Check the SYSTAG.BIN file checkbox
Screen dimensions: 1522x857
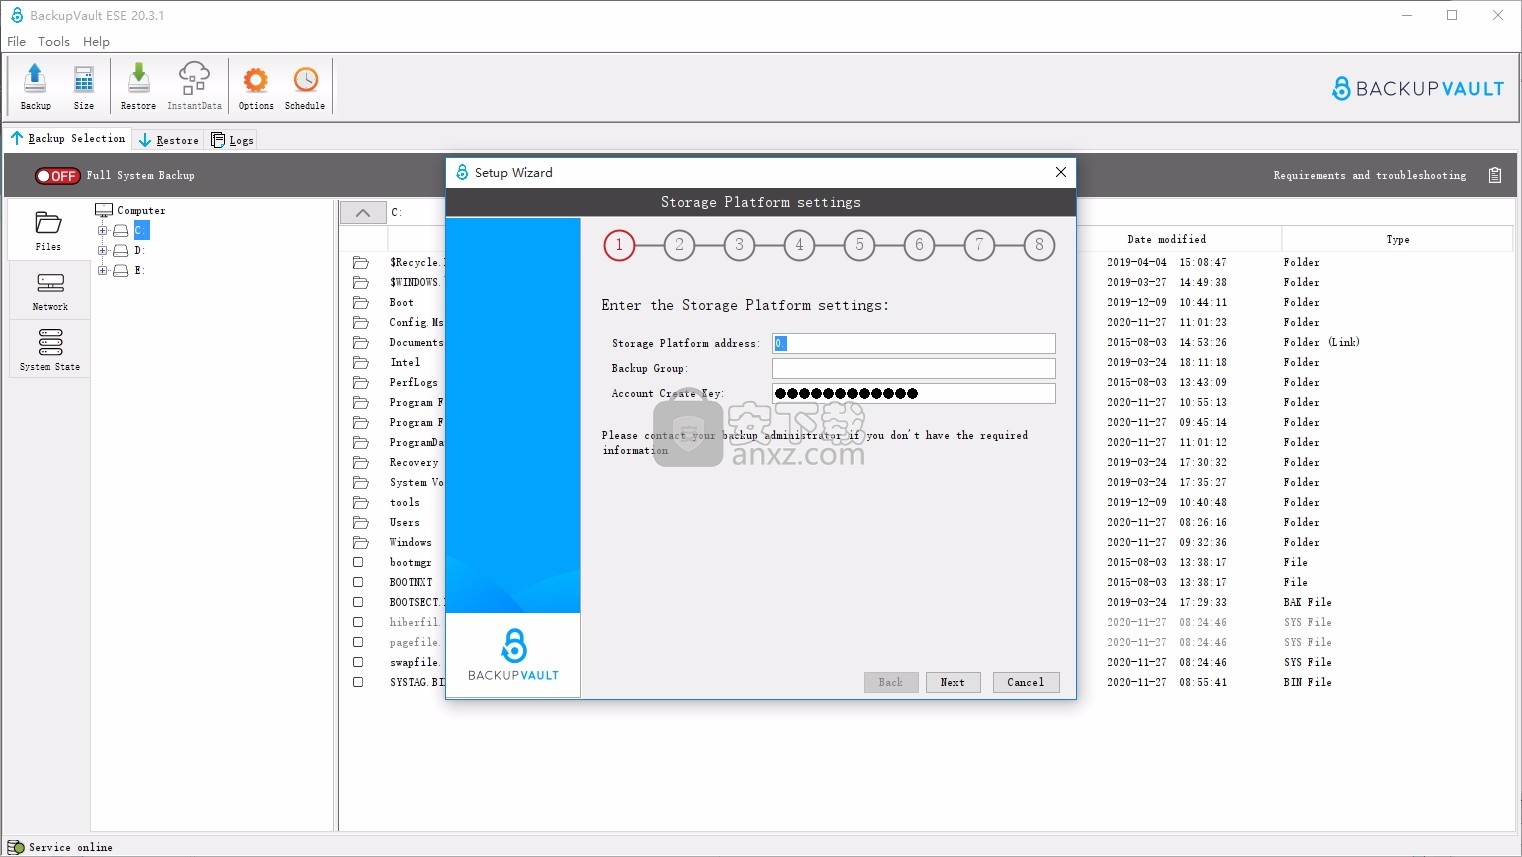click(358, 682)
